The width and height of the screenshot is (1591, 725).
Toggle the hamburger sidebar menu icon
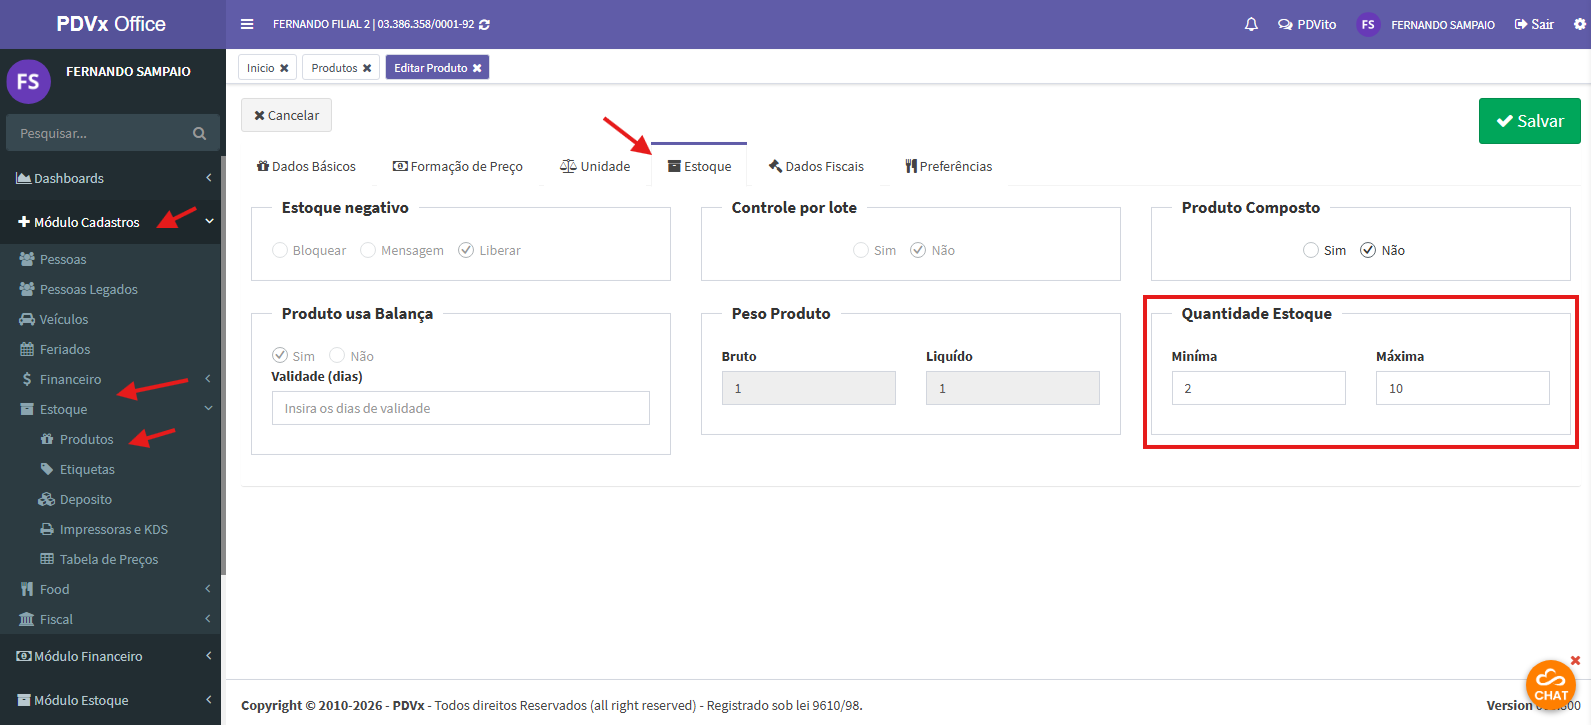click(247, 24)
